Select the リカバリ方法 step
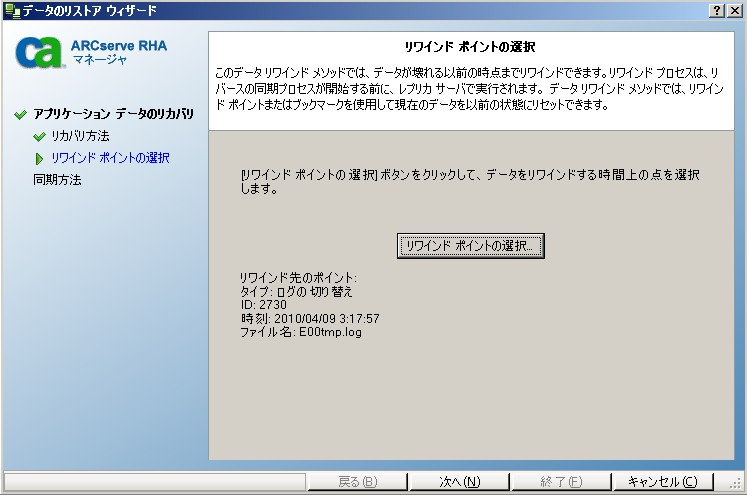 [80, 136]
